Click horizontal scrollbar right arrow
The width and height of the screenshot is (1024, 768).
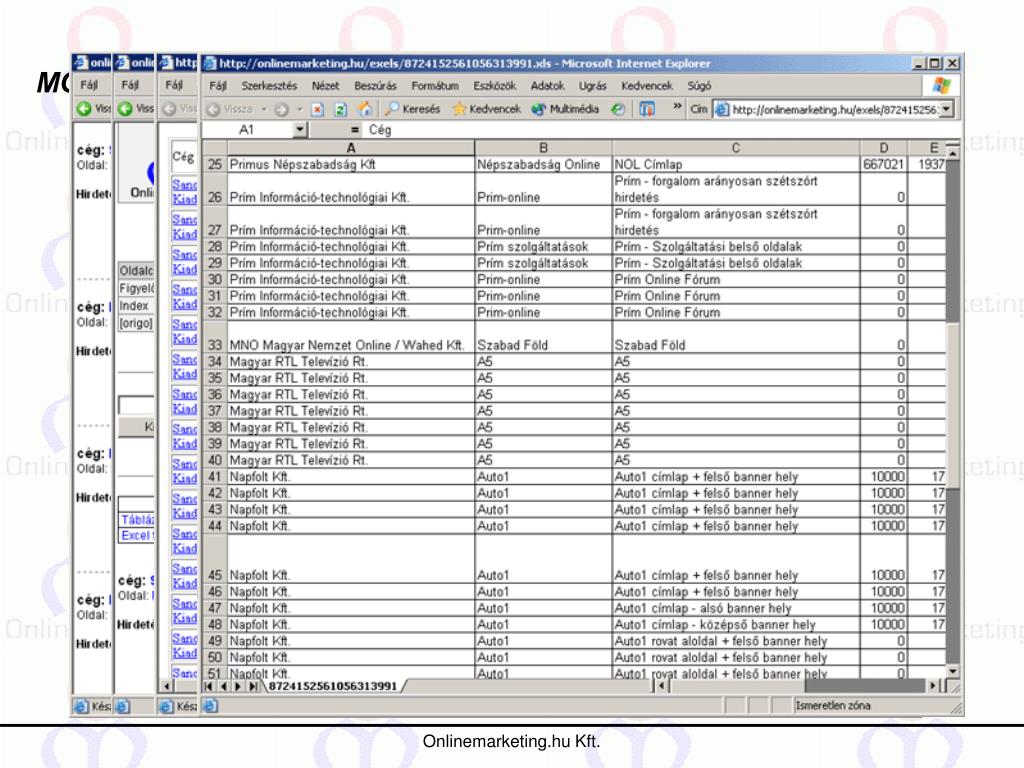tap(933, 686)
